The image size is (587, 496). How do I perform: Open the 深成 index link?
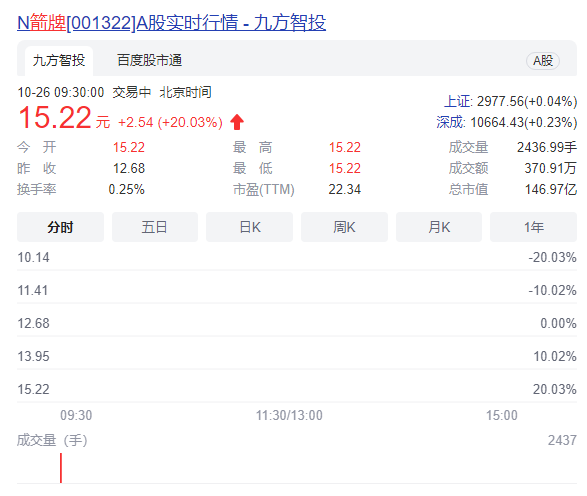[x=451, y=122]
